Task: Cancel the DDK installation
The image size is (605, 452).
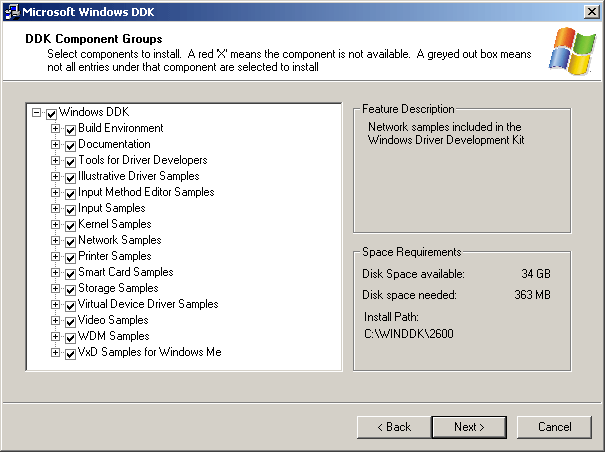Action: click(554, 427)
